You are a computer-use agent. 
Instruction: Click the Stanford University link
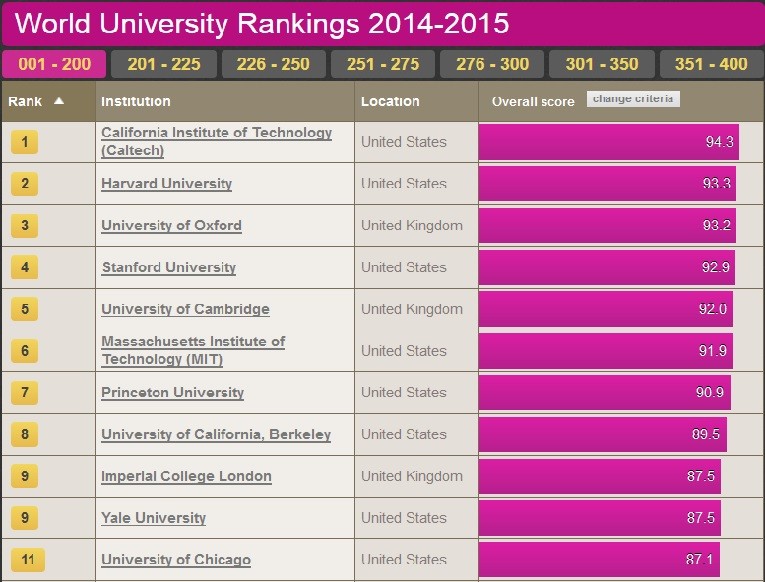coord(168,268)
